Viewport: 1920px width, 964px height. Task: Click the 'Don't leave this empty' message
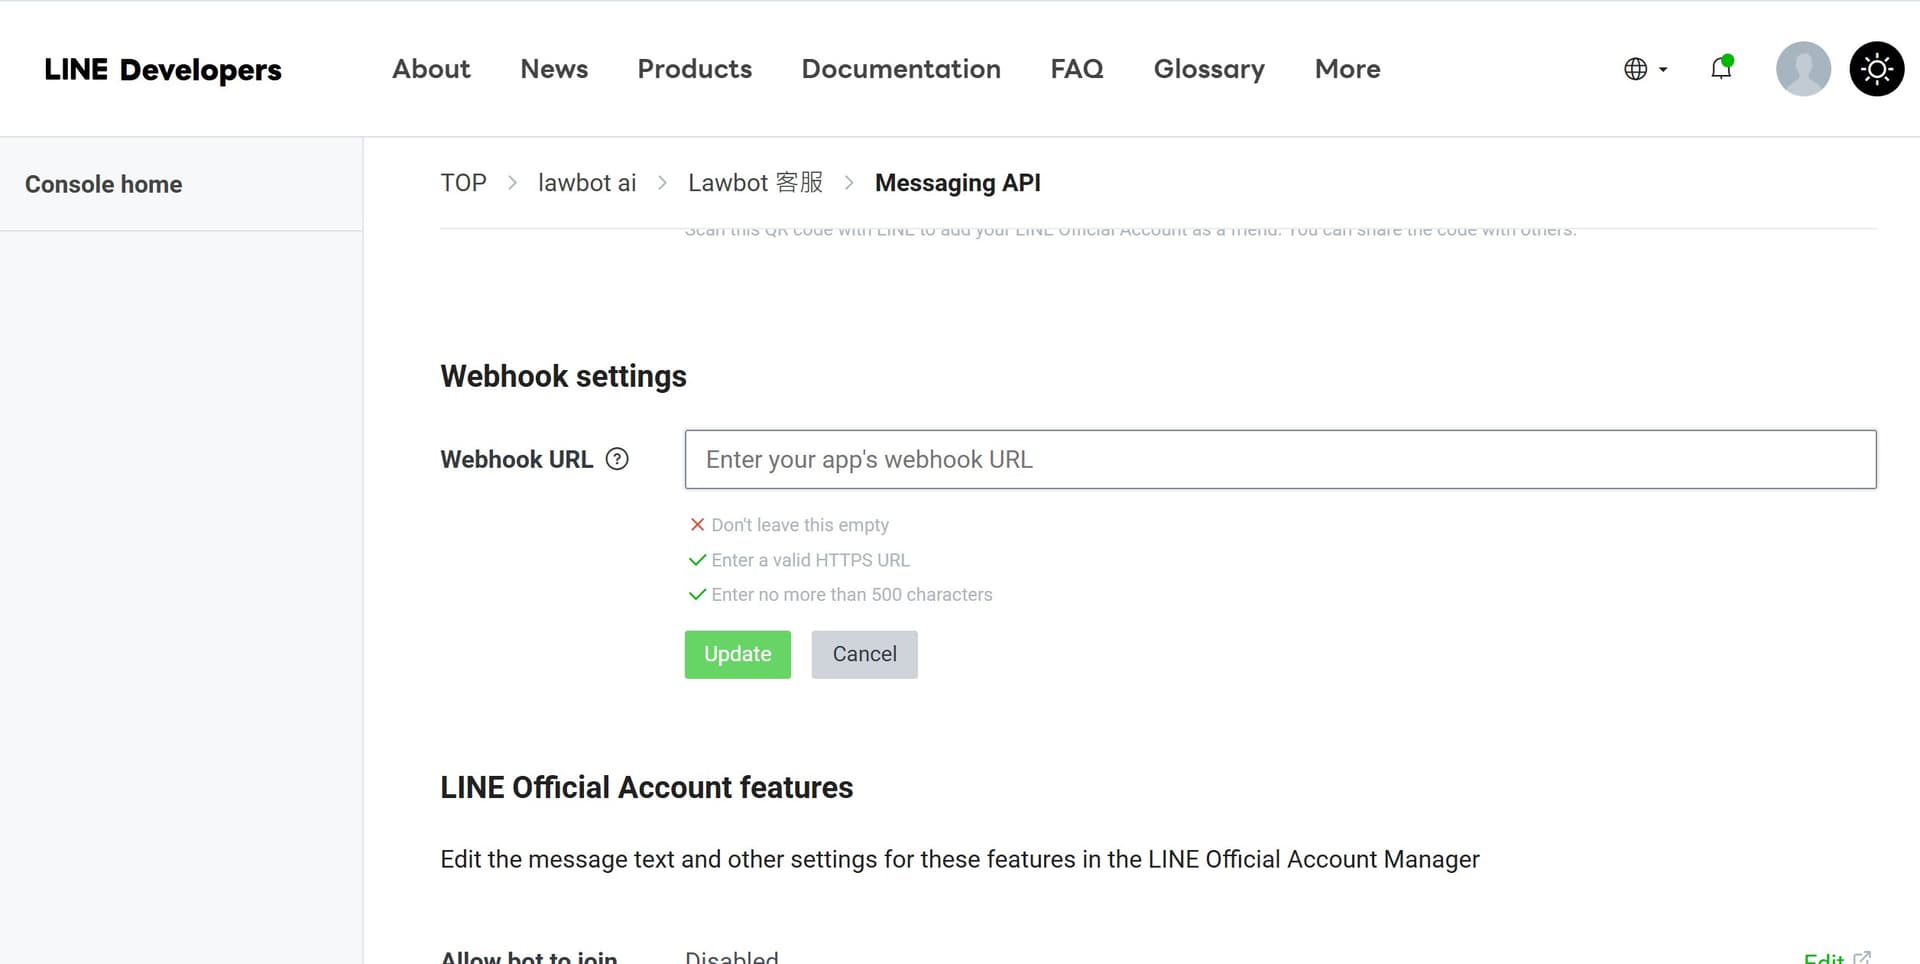[x=800, y=525]
